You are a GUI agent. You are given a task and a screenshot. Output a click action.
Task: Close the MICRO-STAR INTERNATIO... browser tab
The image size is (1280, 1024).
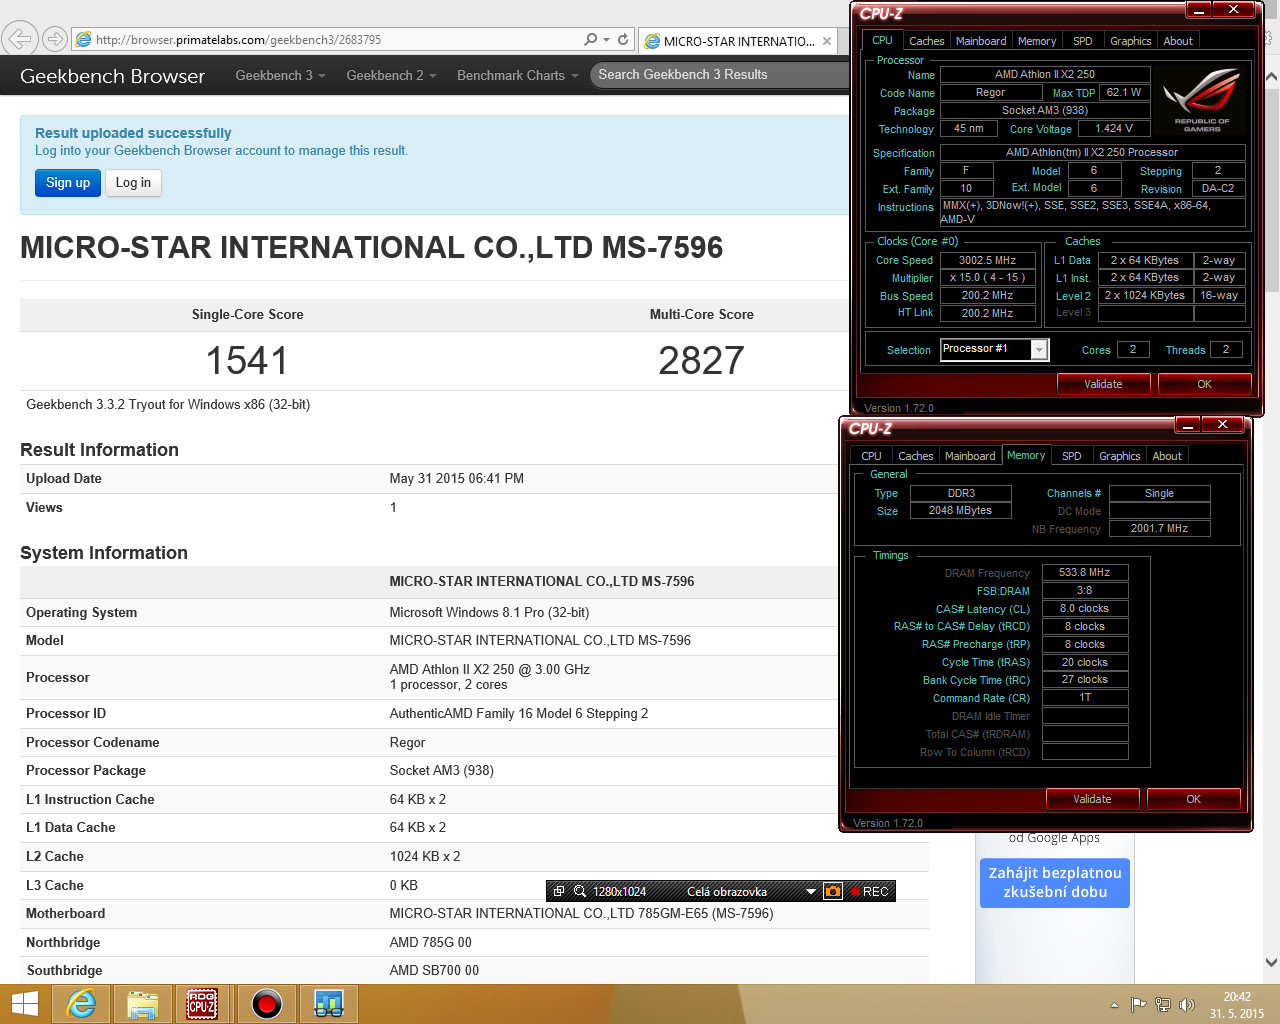tap(827, 41)
